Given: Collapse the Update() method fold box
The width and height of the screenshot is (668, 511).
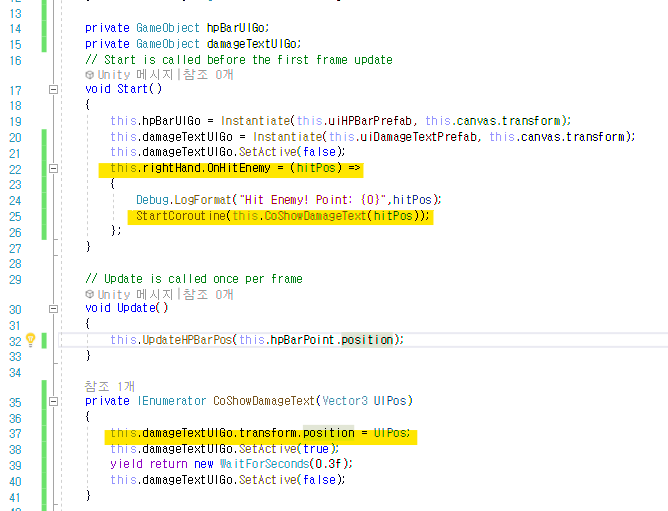Looking at the screenshot, I should pyautogui.click(x=53, y=309).
